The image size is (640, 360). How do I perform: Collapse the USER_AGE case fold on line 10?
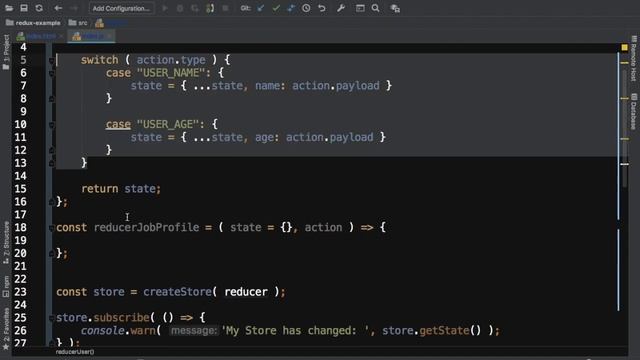(51, 125)
